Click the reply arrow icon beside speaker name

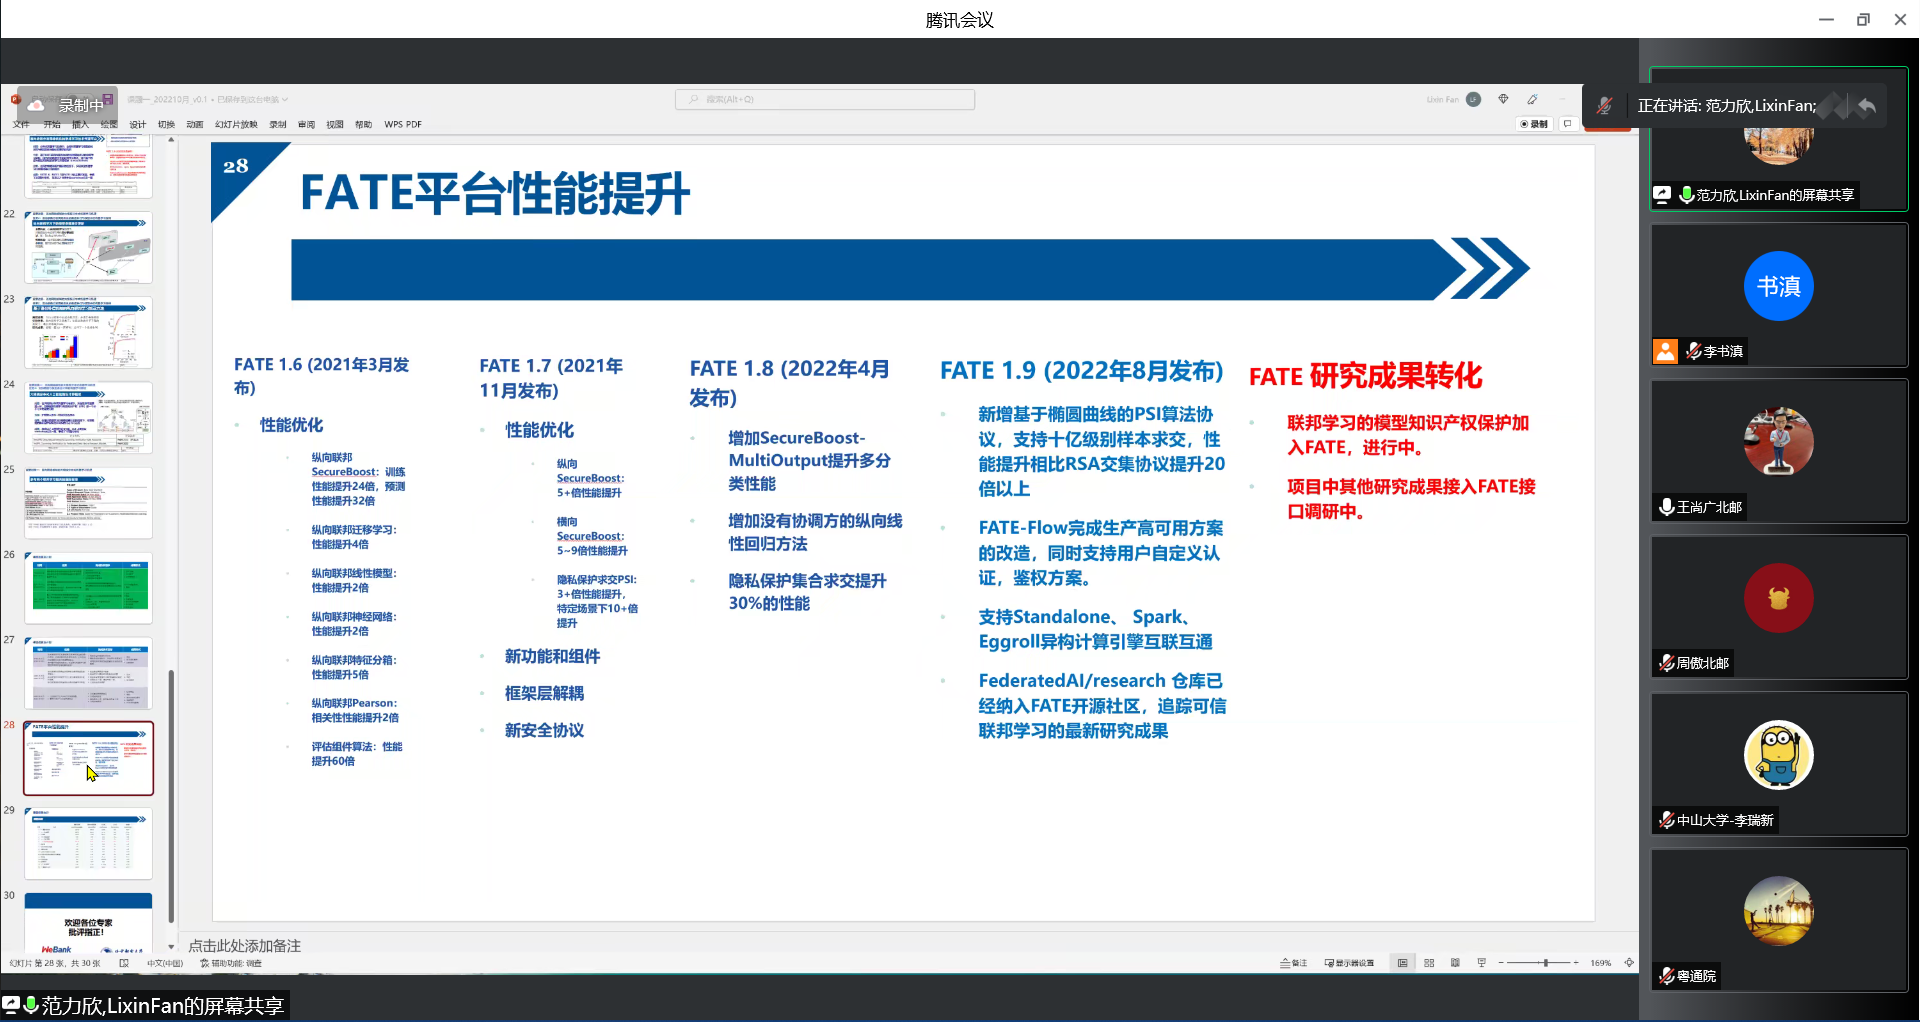pyautogui.click(x=1866, y=106)
